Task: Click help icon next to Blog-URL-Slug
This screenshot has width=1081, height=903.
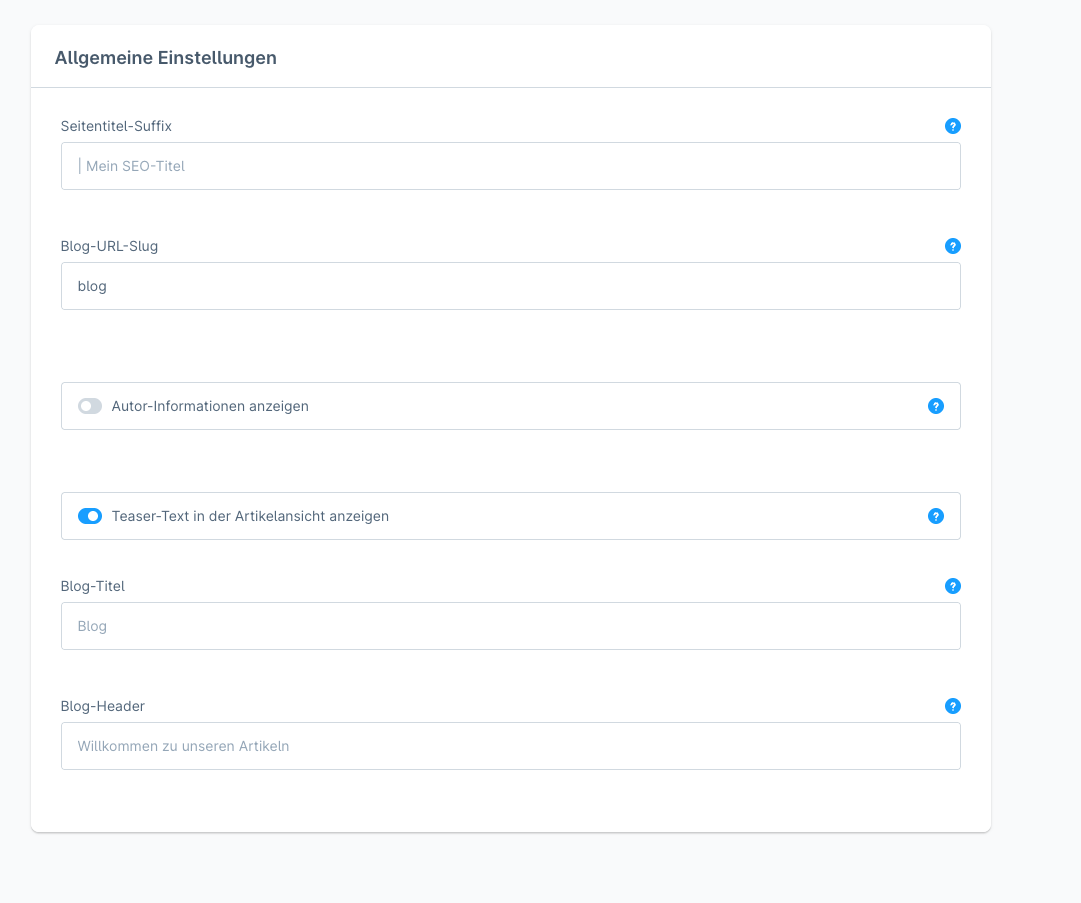Action: [952, 246]
